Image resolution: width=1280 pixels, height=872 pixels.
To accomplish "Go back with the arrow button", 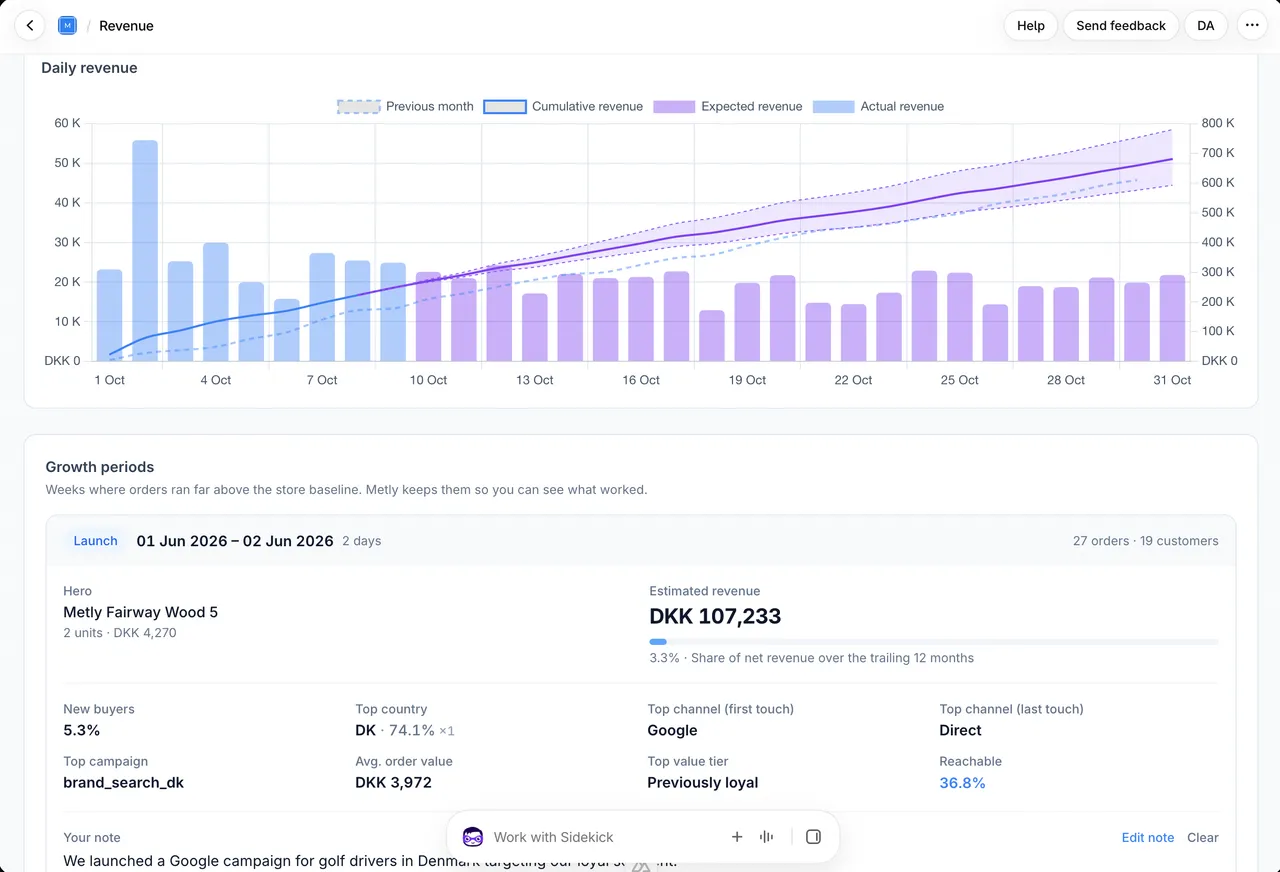I will (x=30, y=26).
